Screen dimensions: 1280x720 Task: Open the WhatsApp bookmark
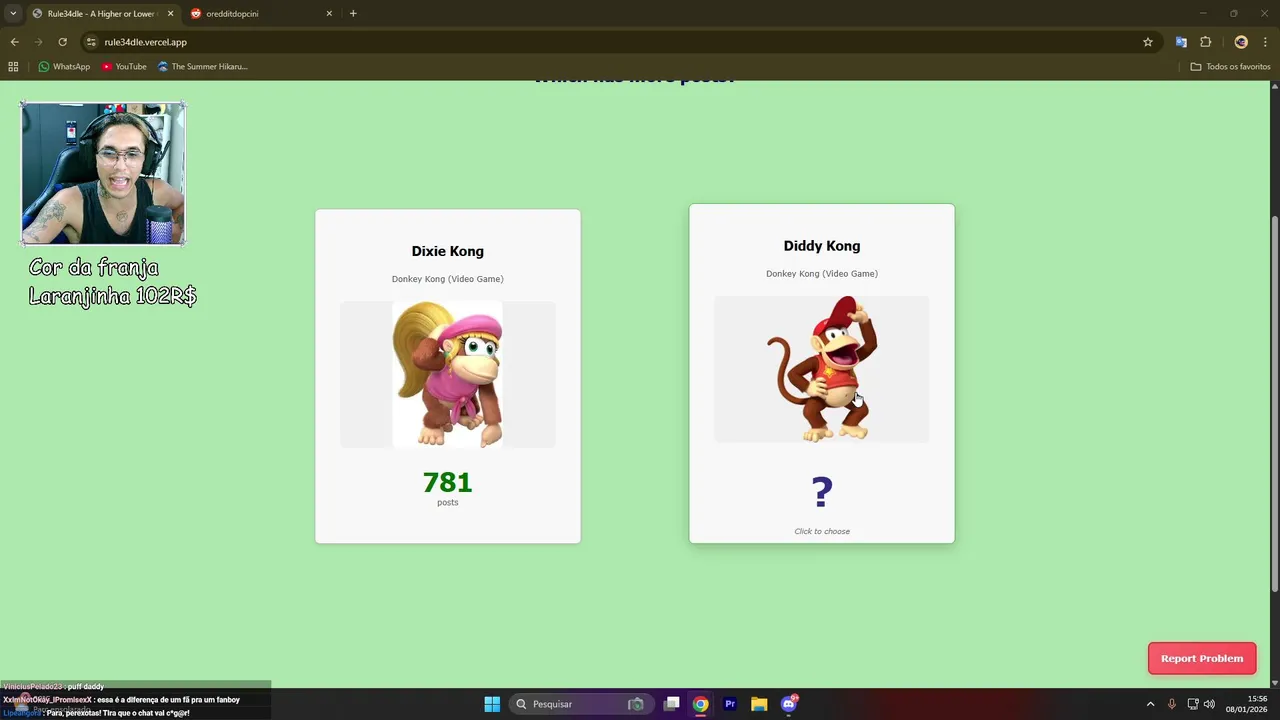pyautogui.click(x=64, y=67)
